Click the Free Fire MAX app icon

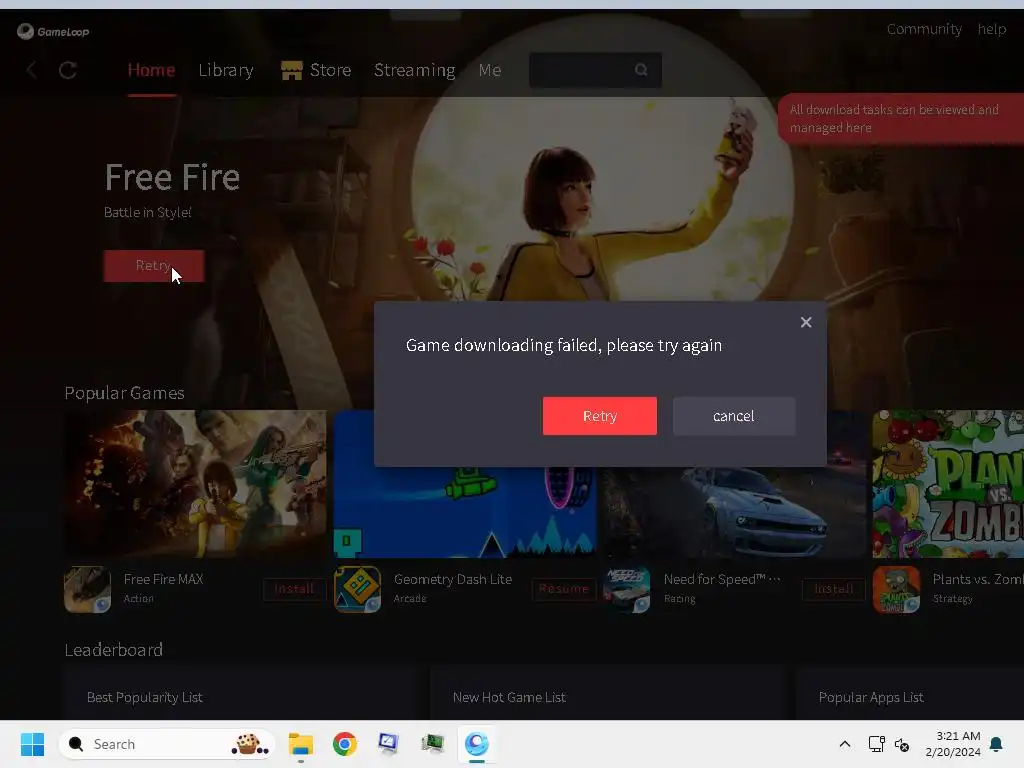pyautogui.click(x=88, y=589)
